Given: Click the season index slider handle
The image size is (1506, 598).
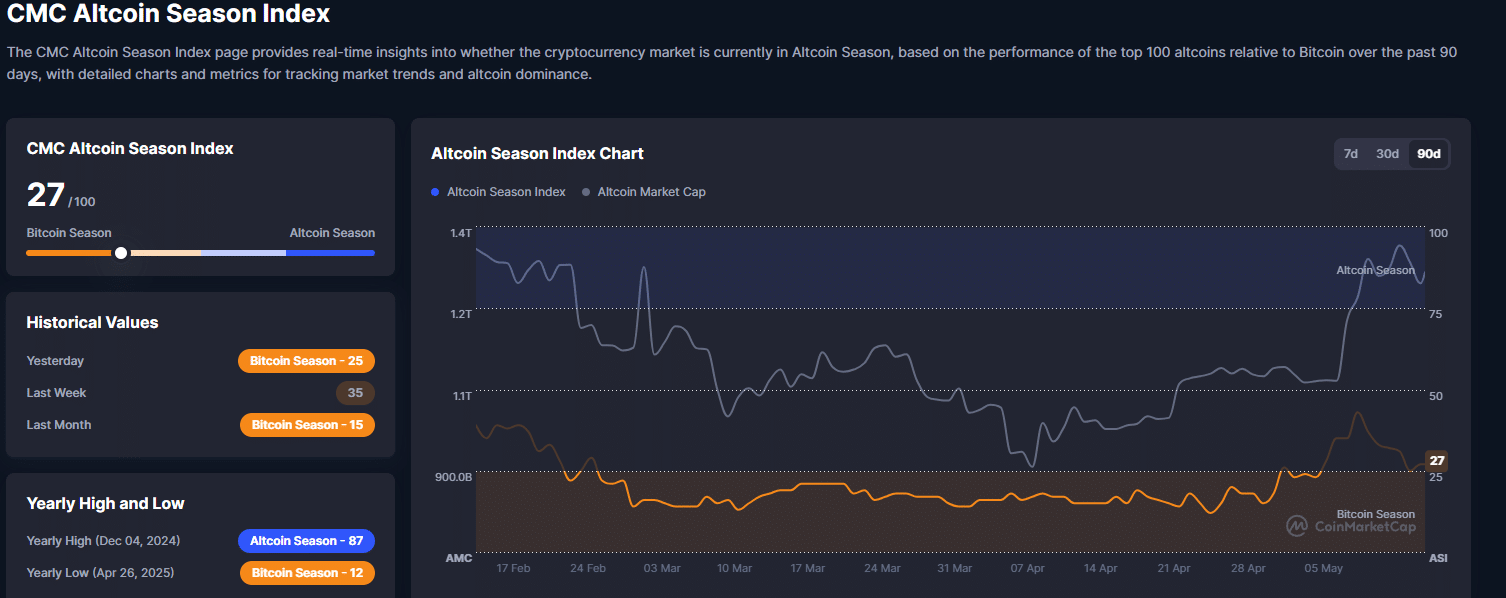Looking at the screenshot, I should (121, 253).
